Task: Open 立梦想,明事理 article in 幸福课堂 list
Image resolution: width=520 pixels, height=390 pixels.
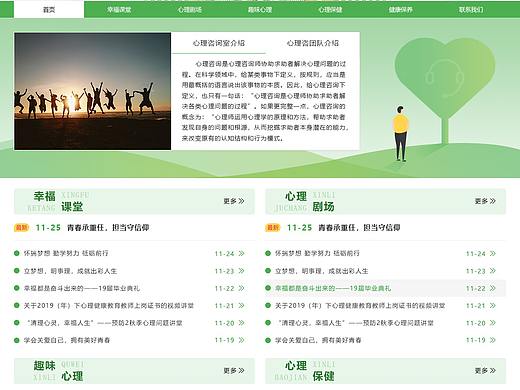Action: [70, 271]
